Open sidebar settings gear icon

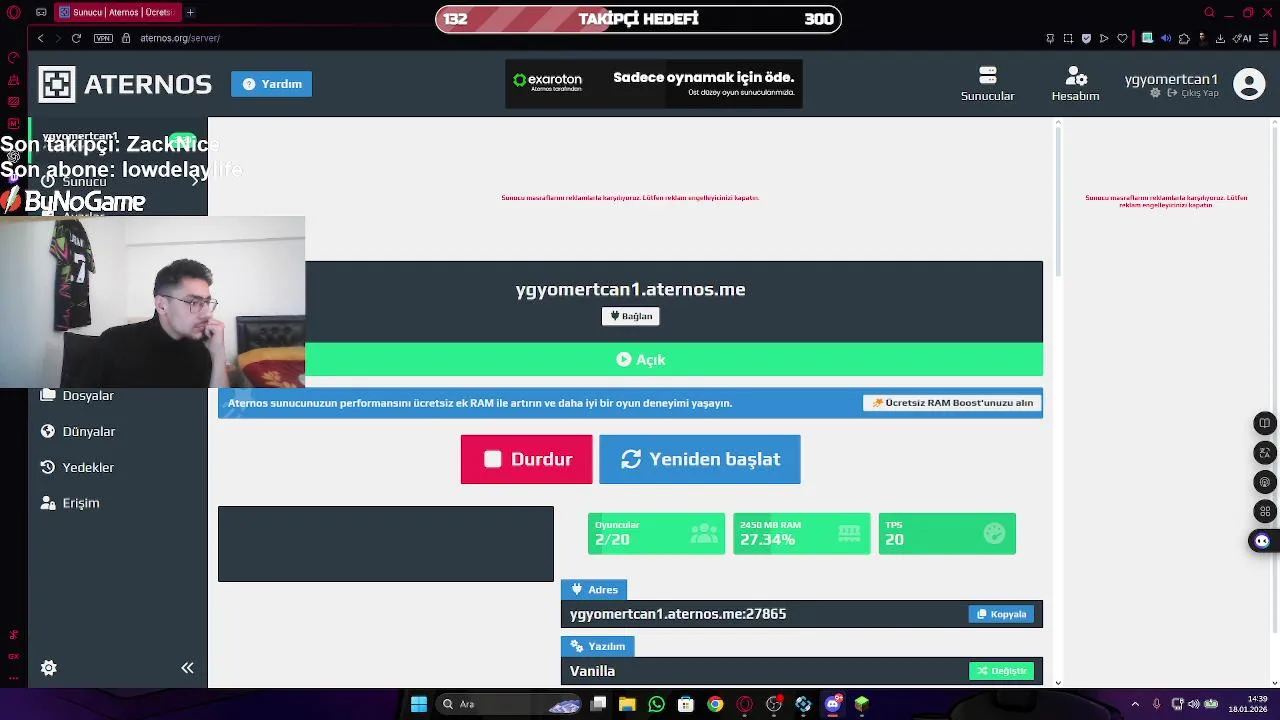click(x=48, y=668)
